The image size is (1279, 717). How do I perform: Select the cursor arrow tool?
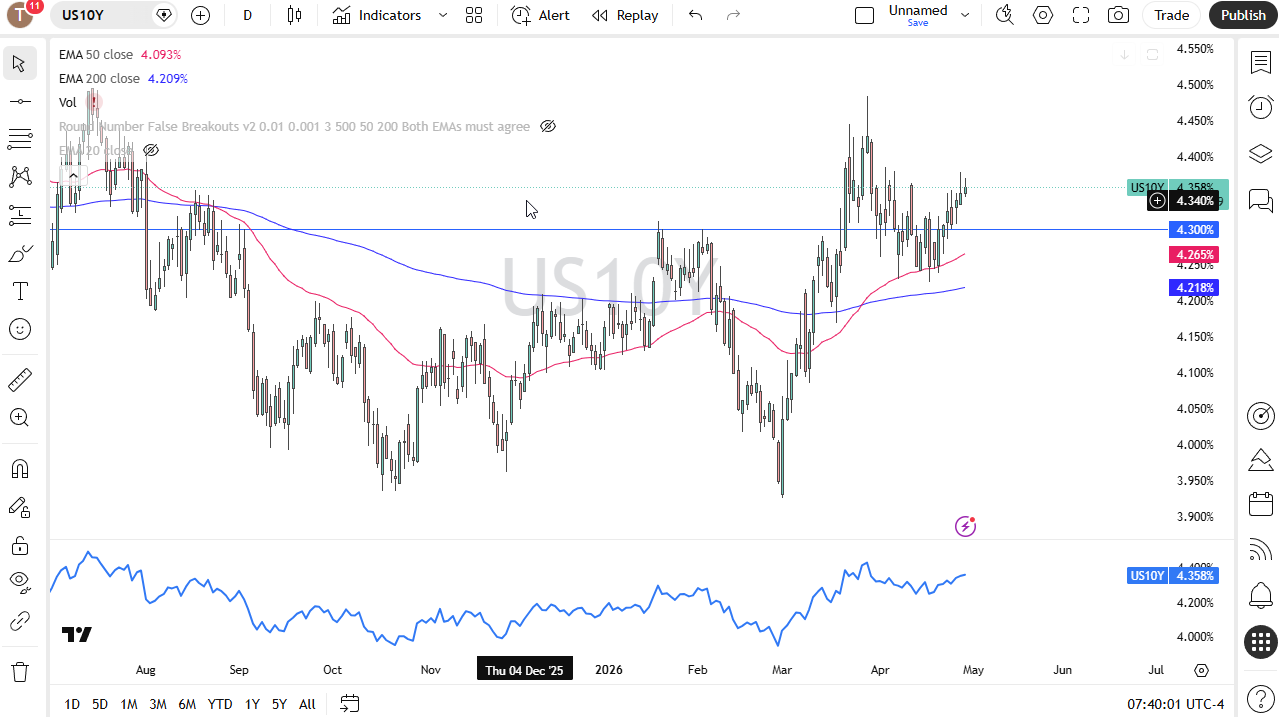pyautogui.click(x=19, y=64)
